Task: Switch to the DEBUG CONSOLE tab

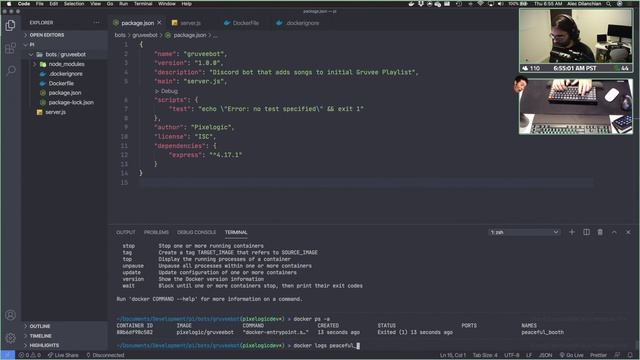Action: pos(196,232)
